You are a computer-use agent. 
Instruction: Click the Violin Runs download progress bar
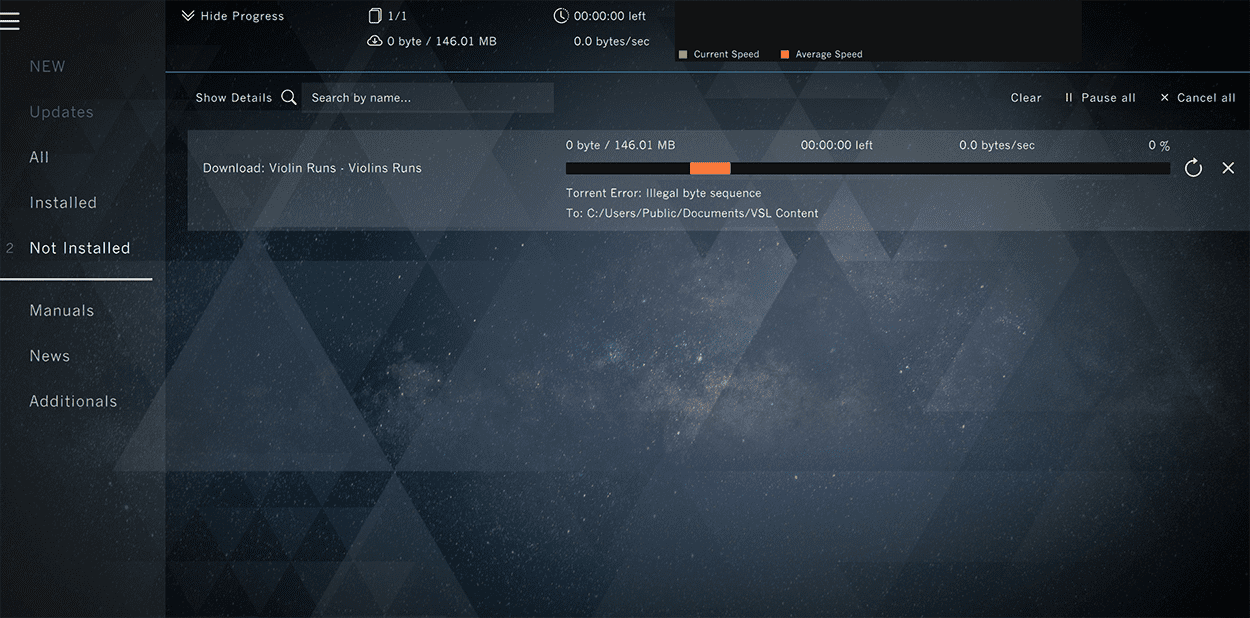coord(867,168)
